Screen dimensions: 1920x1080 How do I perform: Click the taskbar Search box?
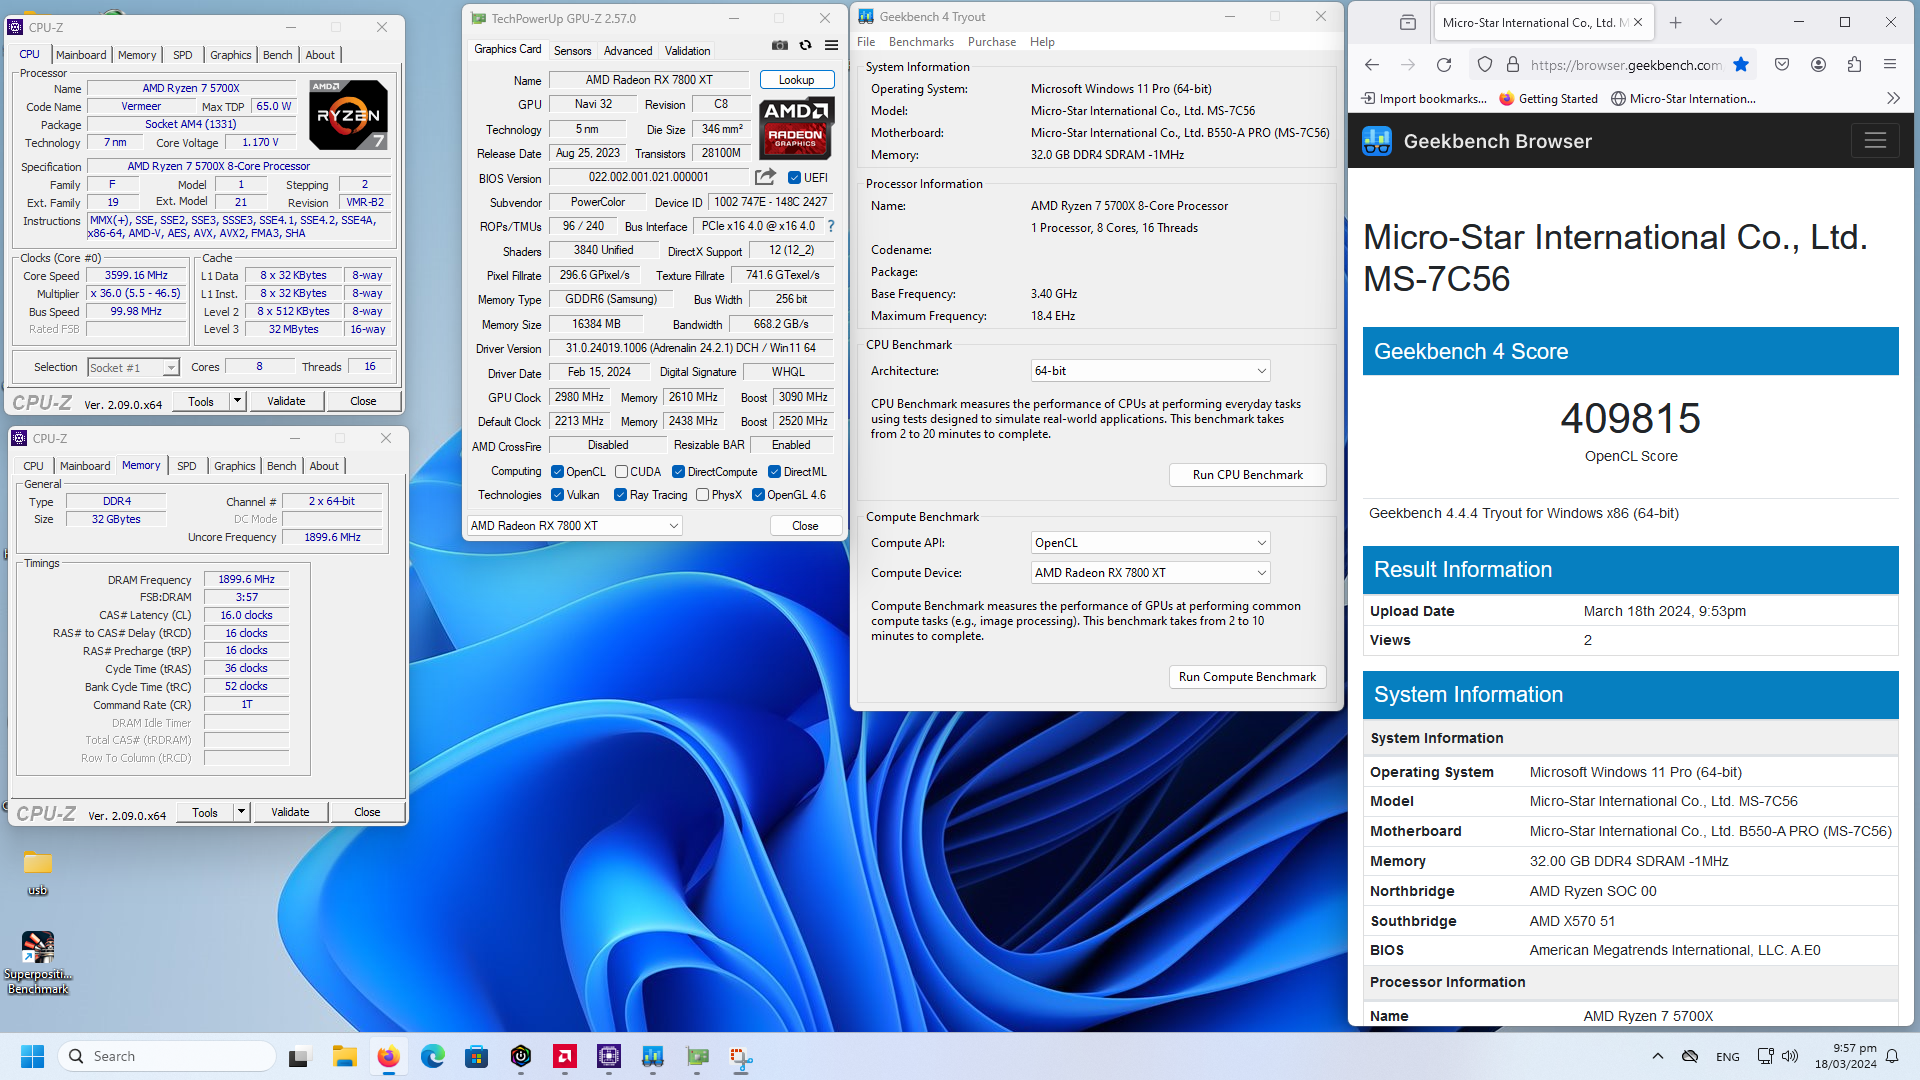click(x=168, y=1056)
